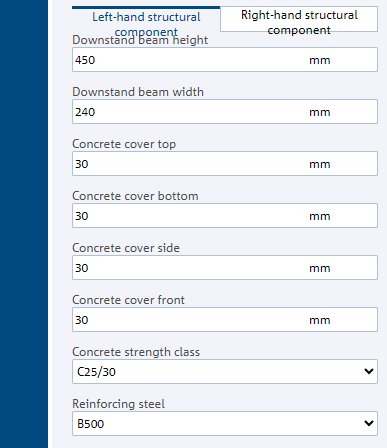Select the Concrete cover side field
This screenshot has height=448, width=387.
[225, 268]
